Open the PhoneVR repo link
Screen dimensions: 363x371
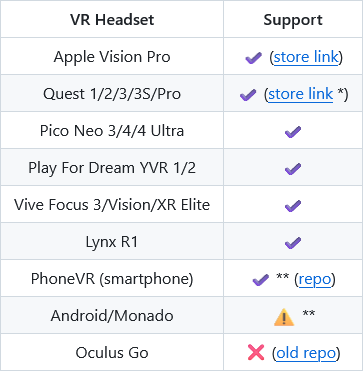(315, 279)
